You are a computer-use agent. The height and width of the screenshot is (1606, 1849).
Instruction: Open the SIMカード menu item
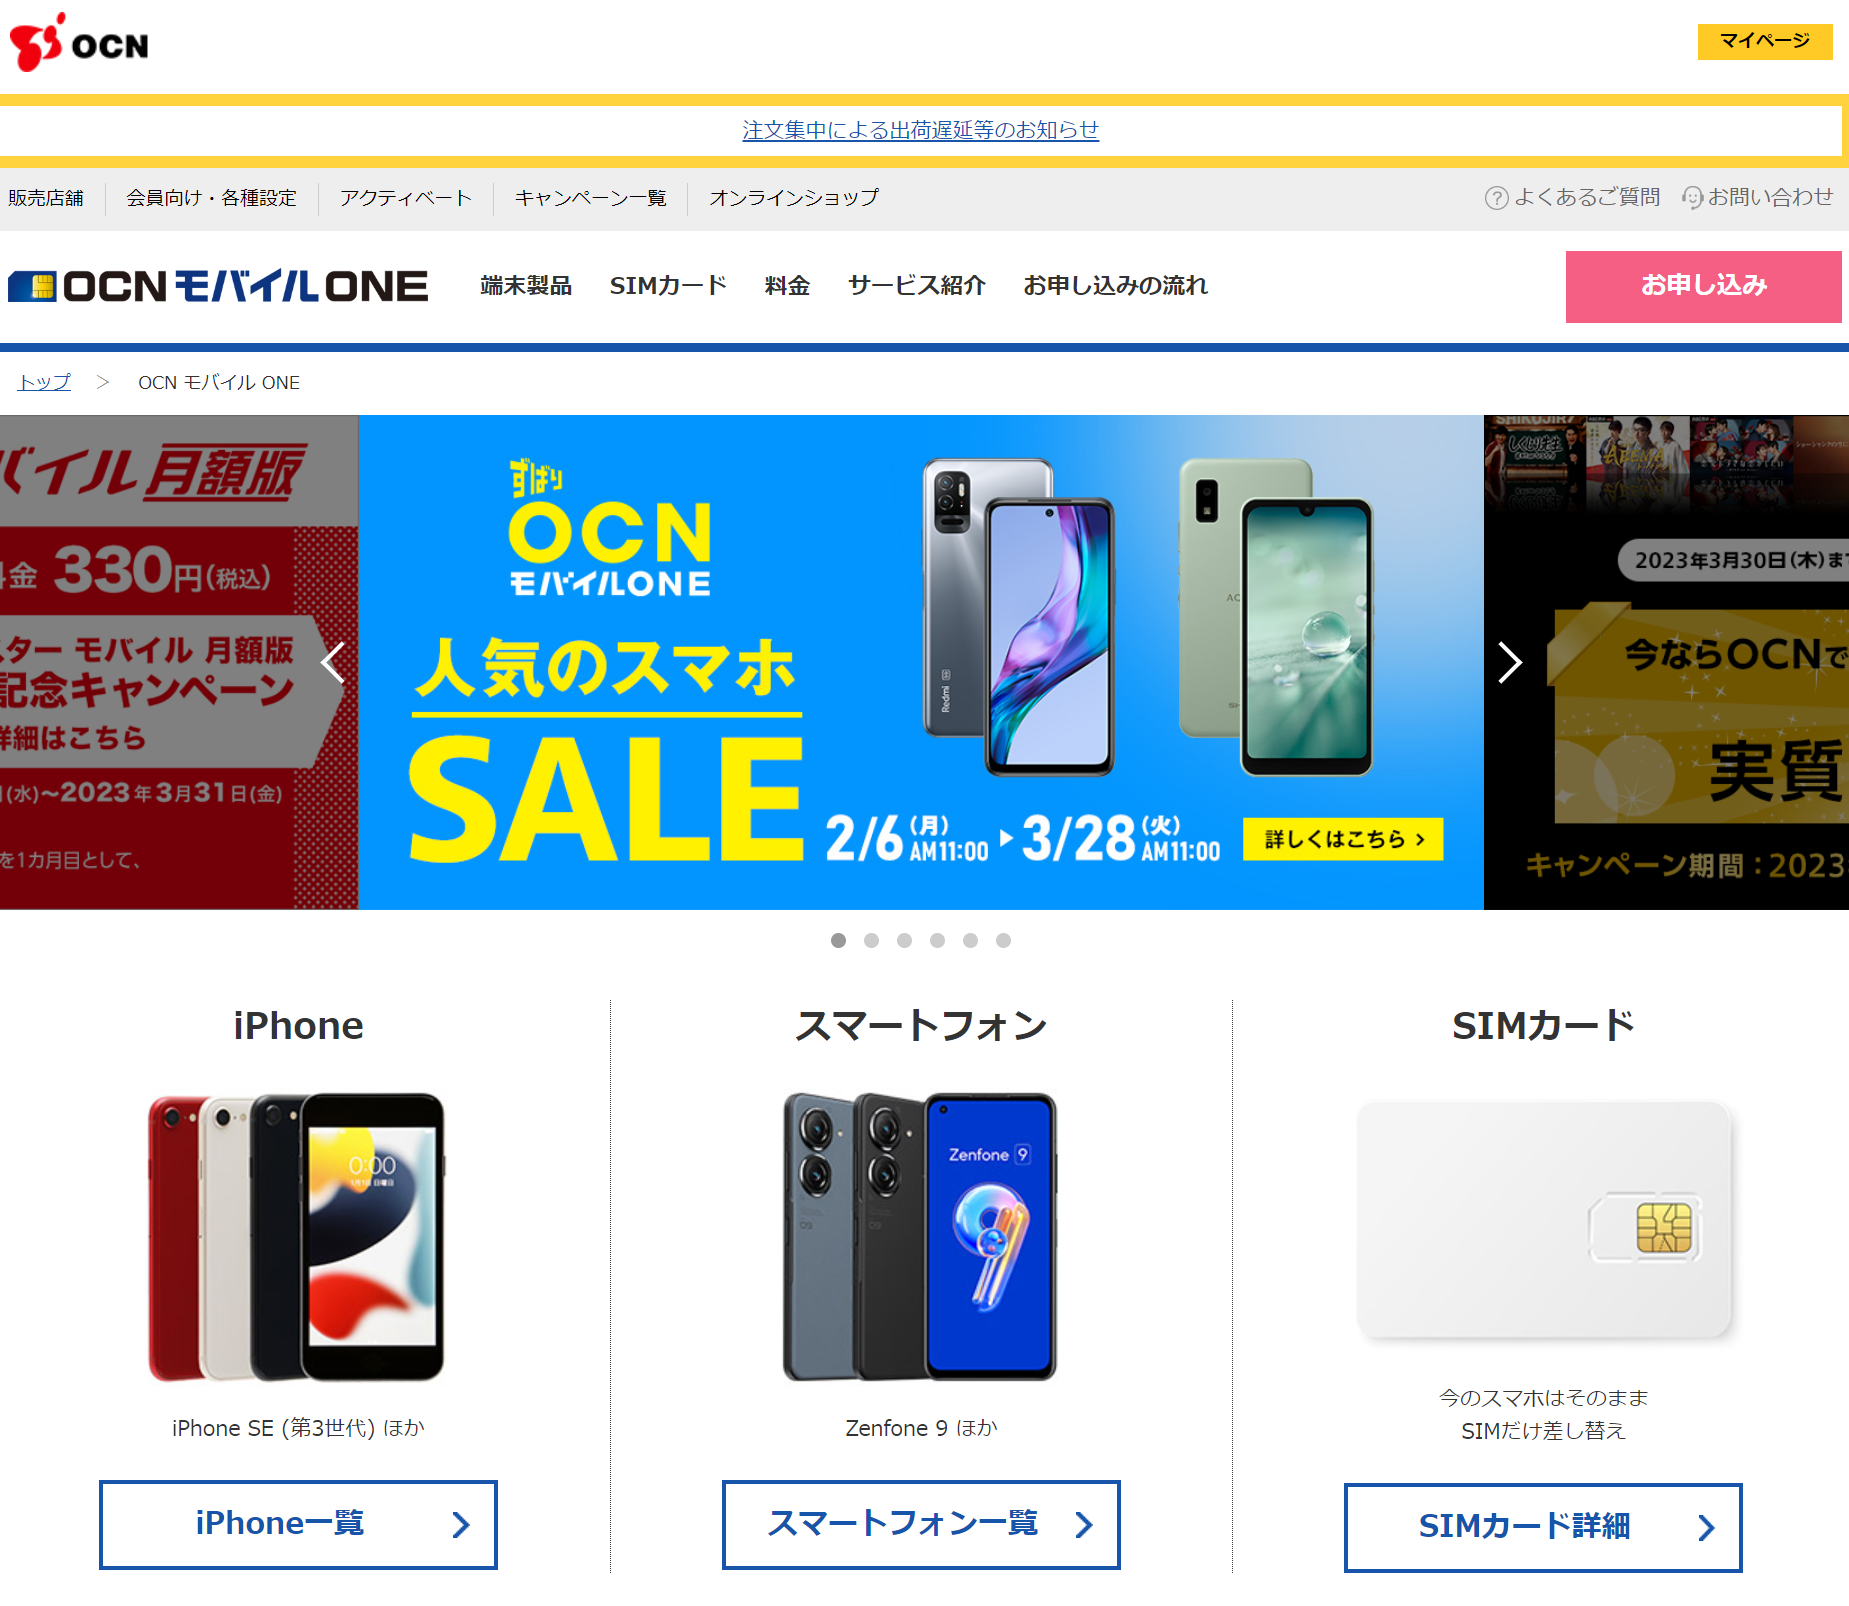tap(668, 286)
